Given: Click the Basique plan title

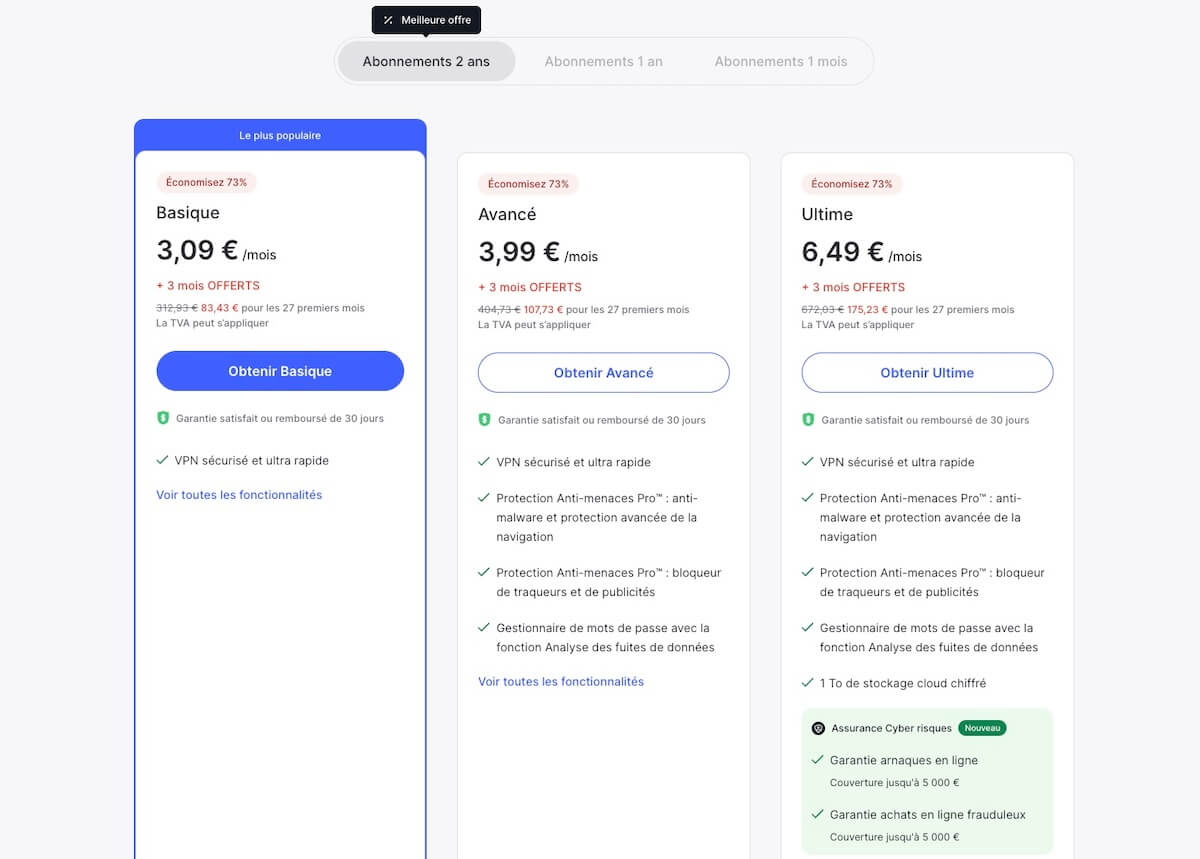Looking at the screenshot, I should 188,212.
